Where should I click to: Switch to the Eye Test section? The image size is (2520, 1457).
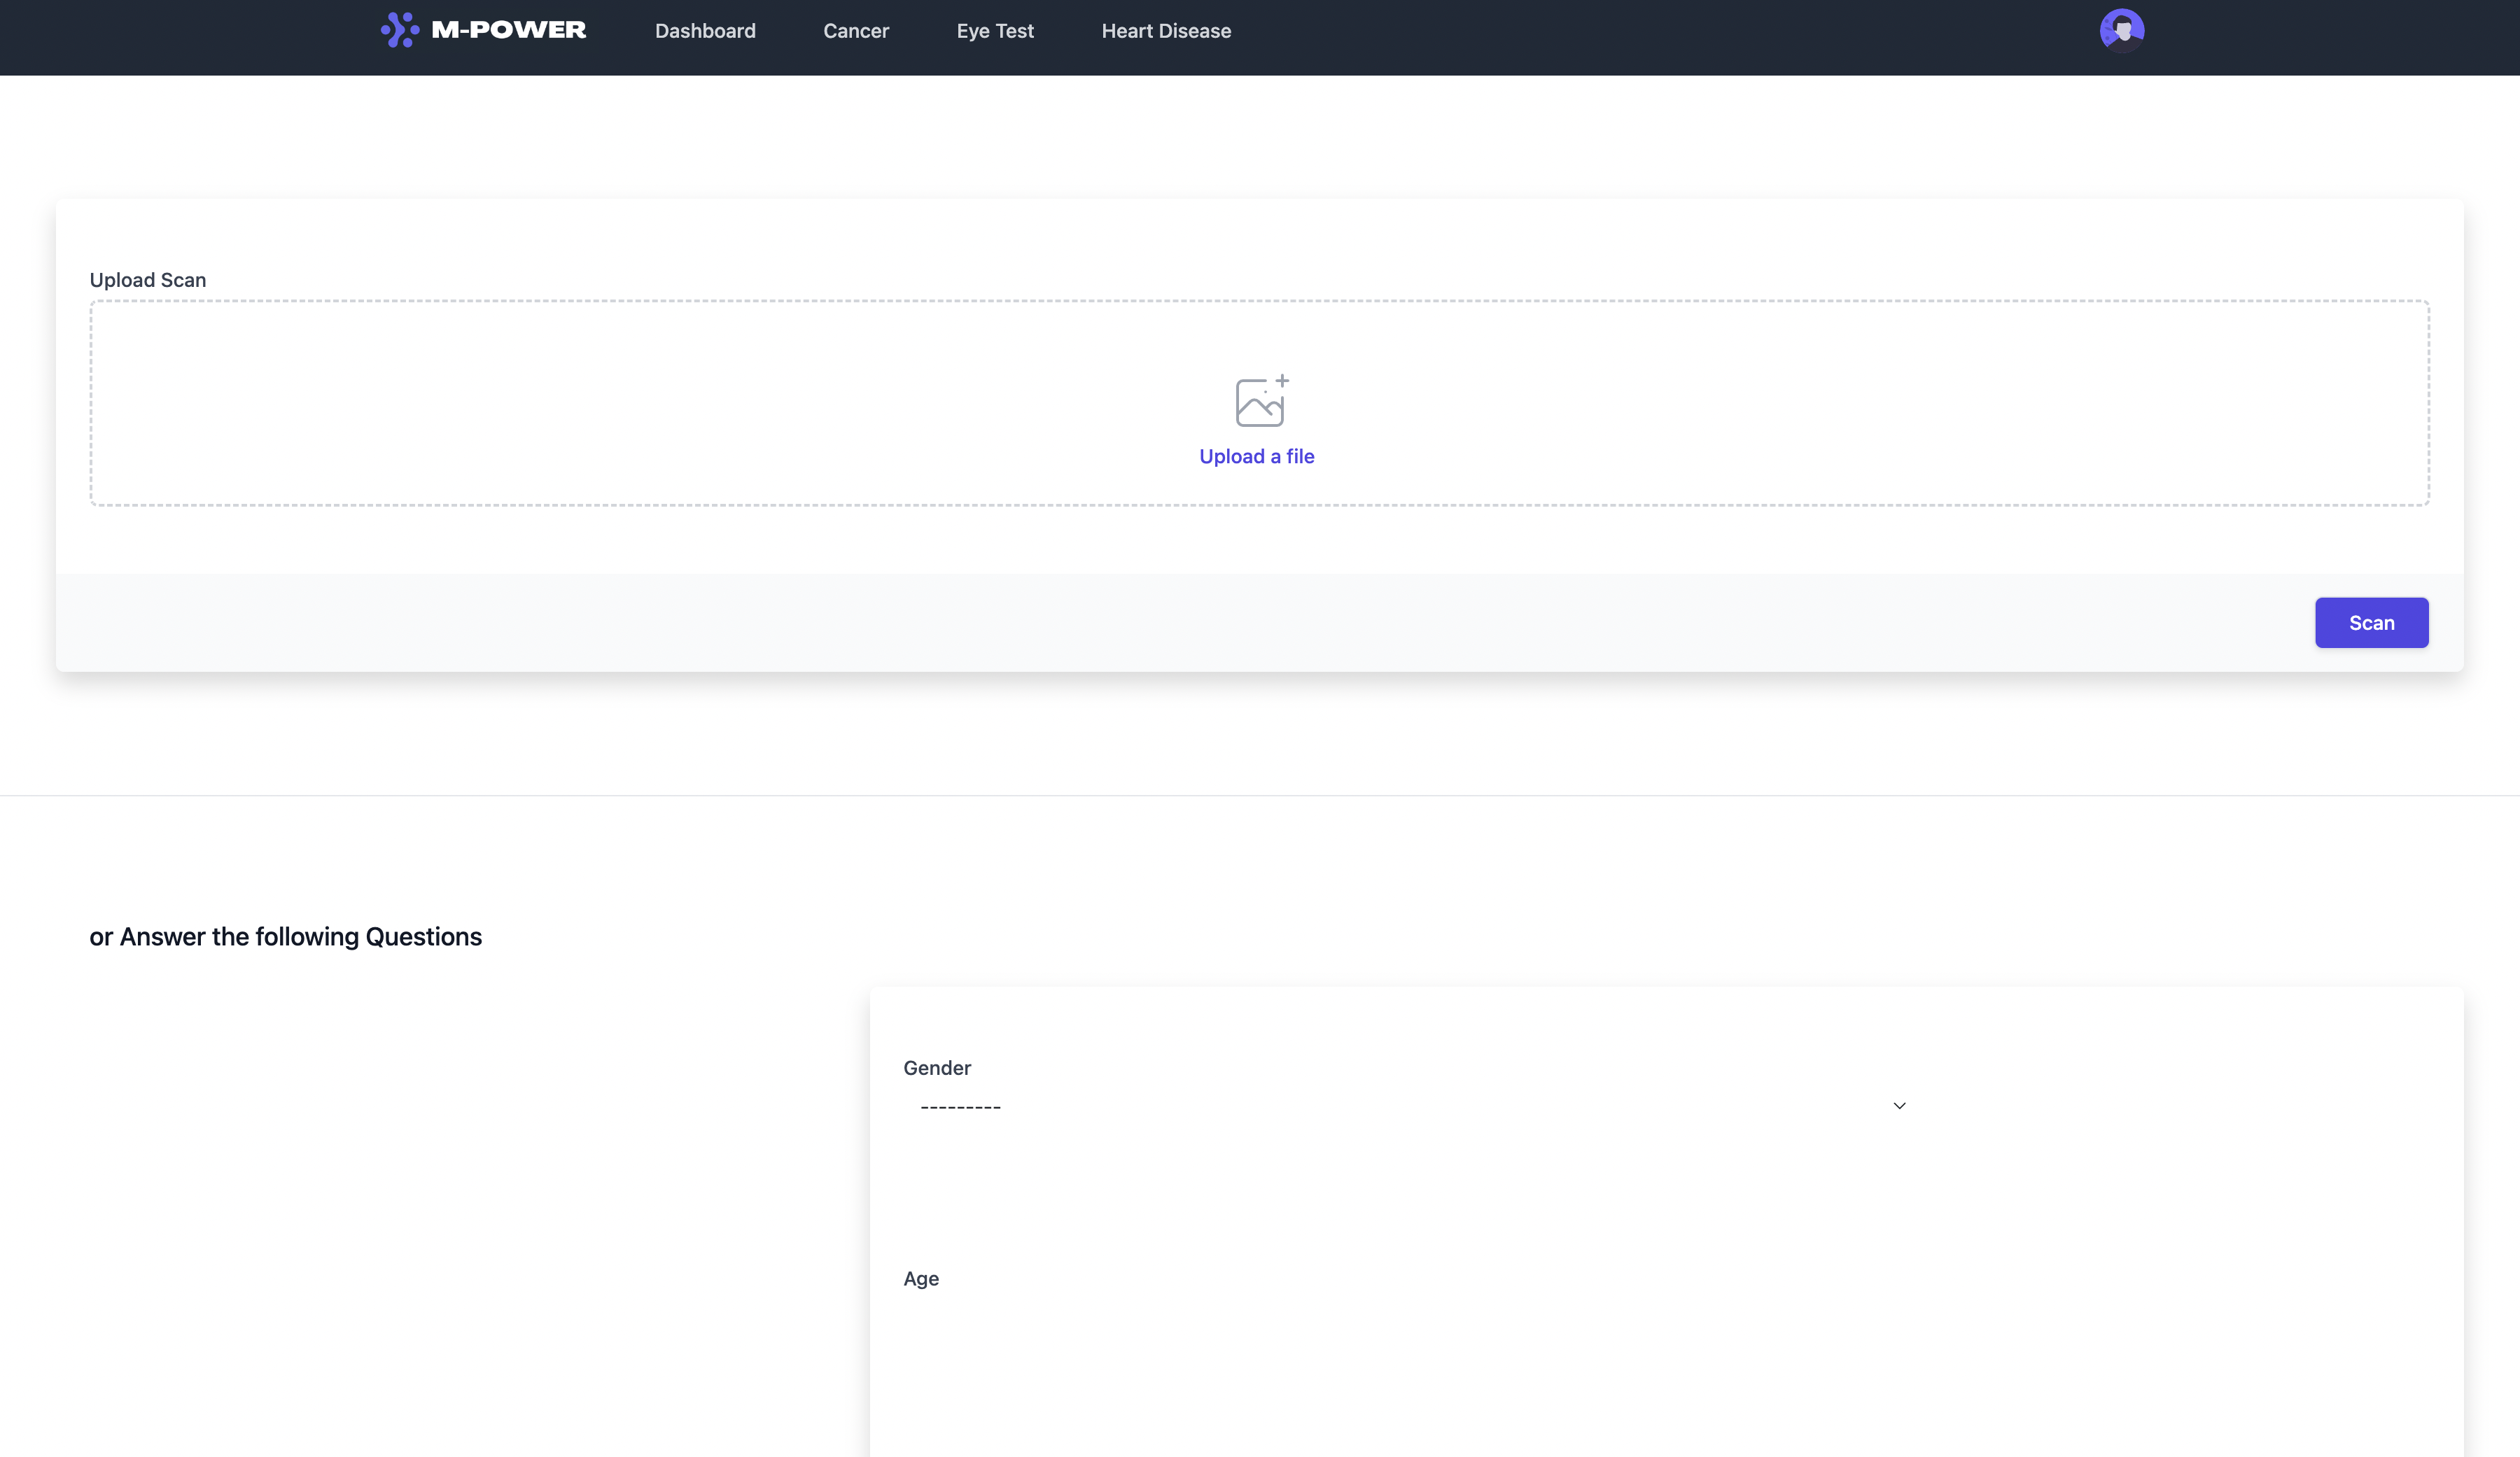(995, 31)
